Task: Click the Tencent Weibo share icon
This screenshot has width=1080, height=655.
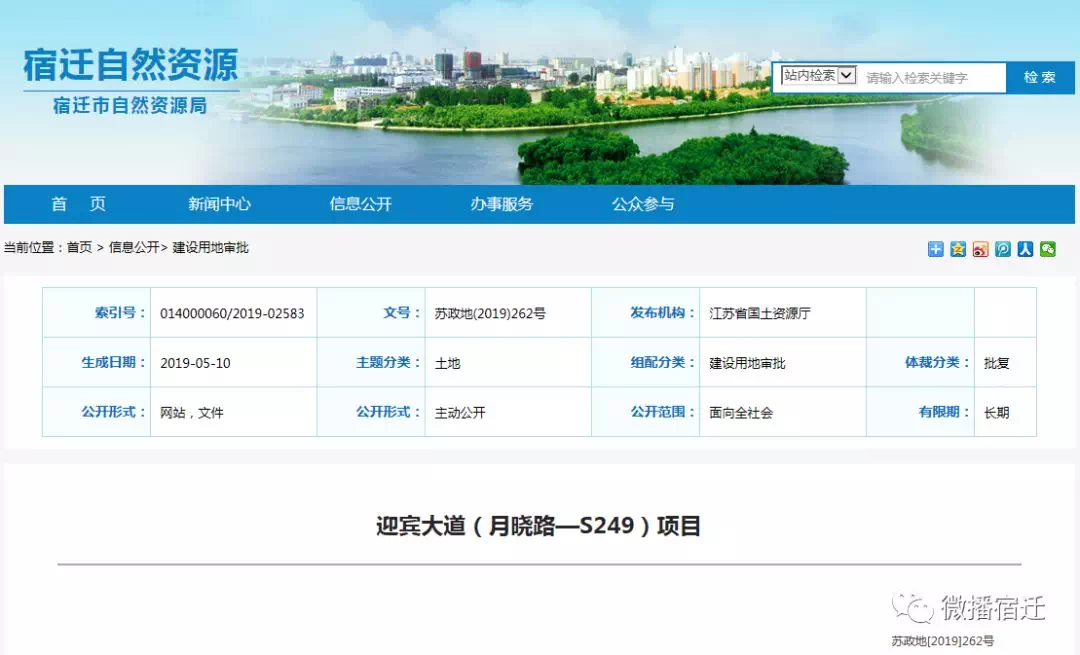Action: [x=1003, y=249]
